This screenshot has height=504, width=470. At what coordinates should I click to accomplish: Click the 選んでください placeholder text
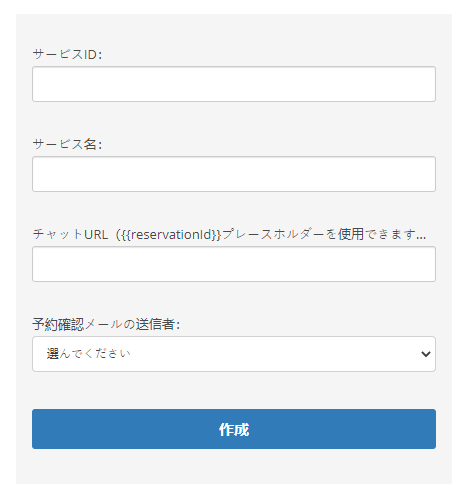click(88, 354)
